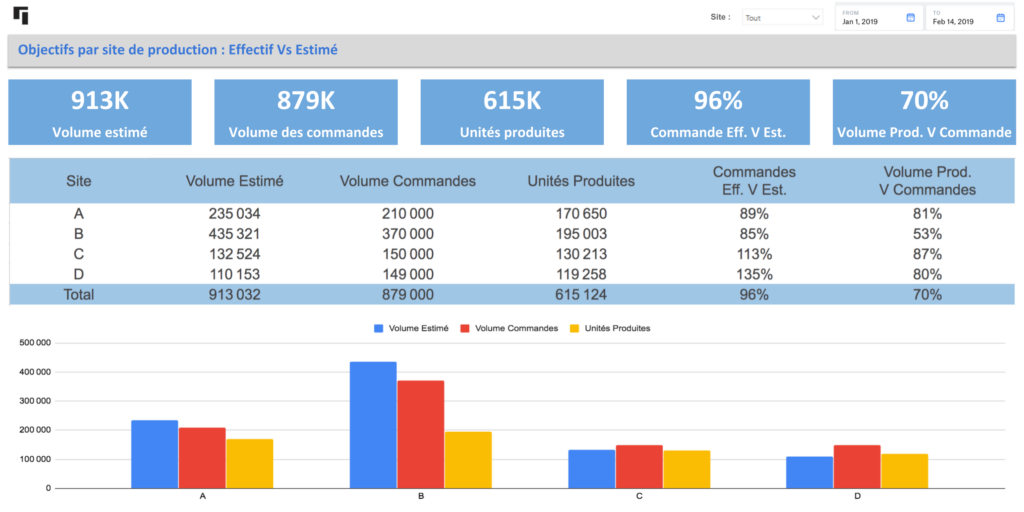The image size is (1024, 512).
Task: Toggle the Volume Commandes legend series
Action: click(509, 328)
